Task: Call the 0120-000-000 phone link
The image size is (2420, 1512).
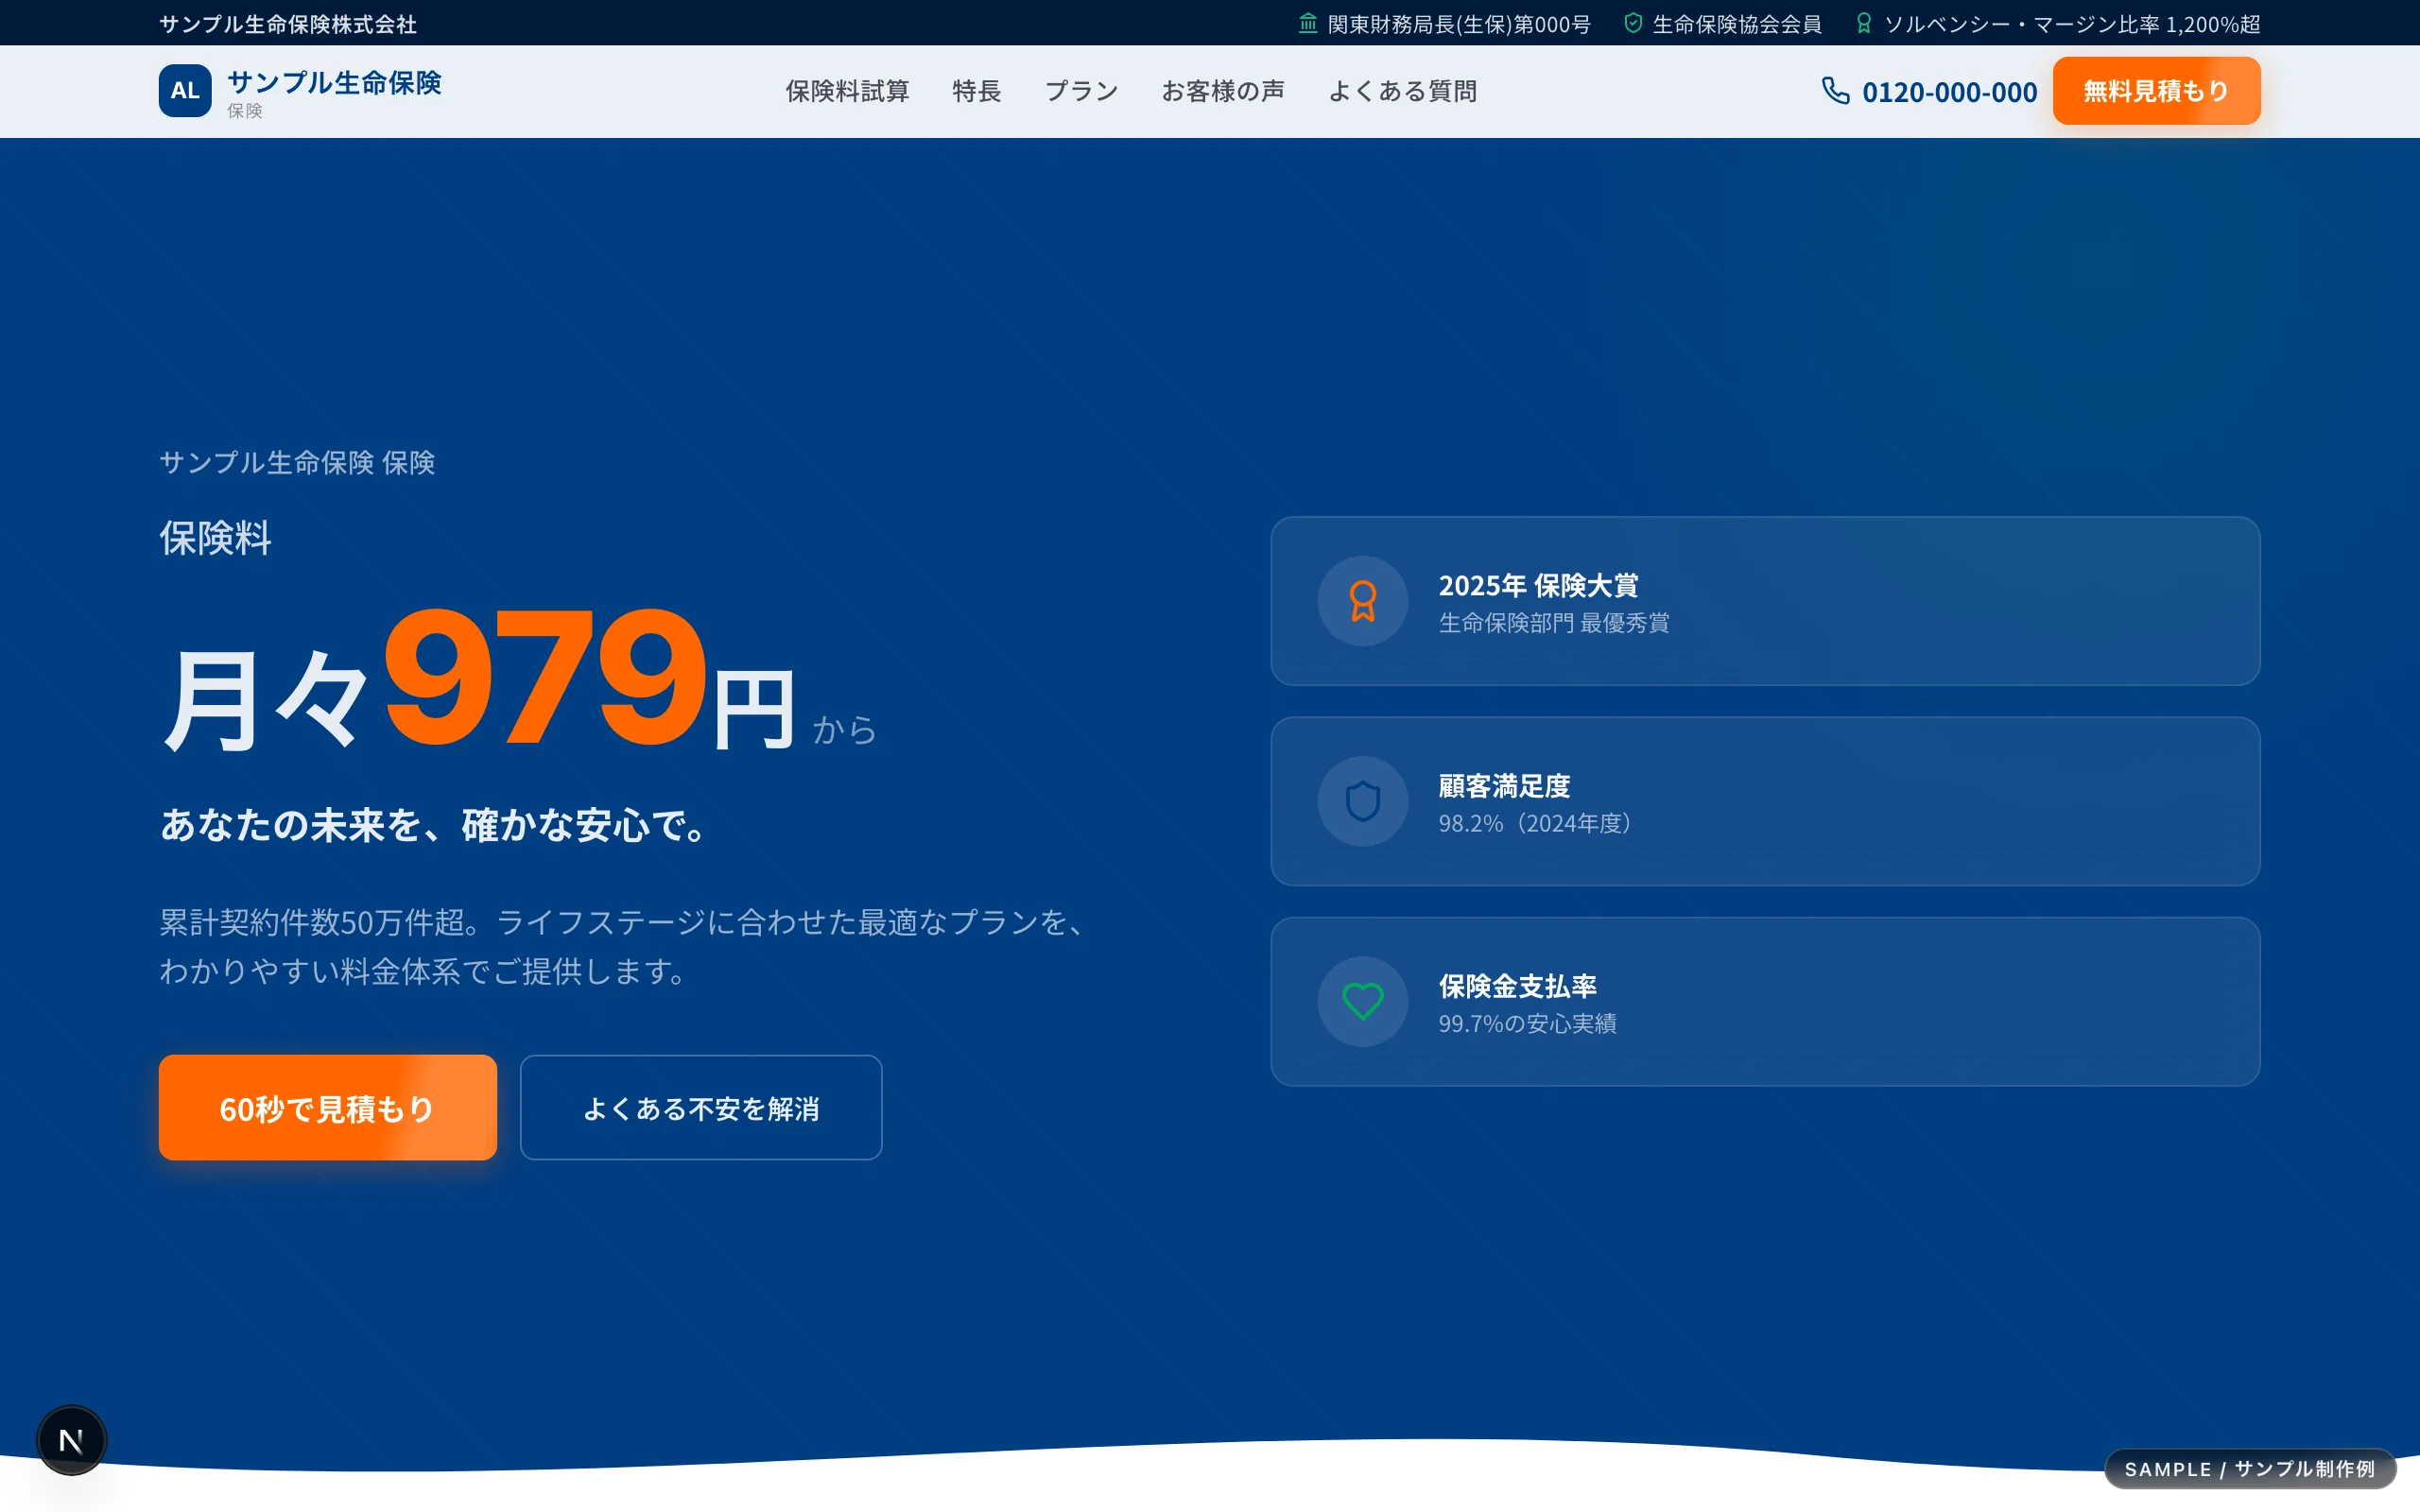Action: [x=1949, y=92]
